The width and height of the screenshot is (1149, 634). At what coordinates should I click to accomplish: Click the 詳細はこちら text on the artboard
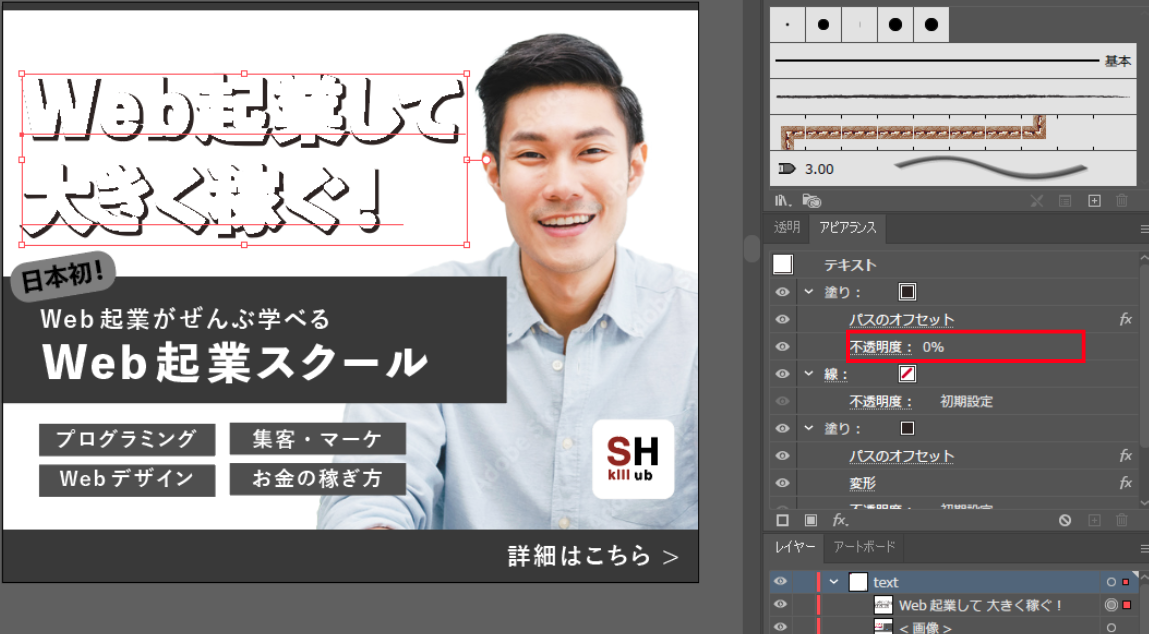point(579,556)
